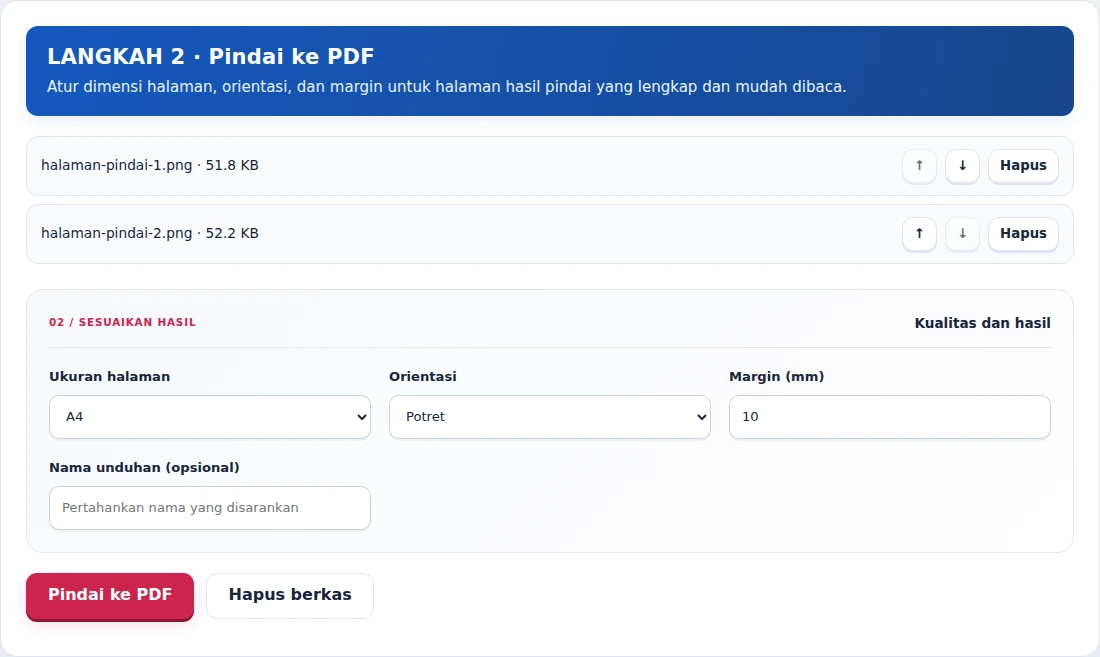This screenshot has height=657, width=1100.
Task: Select the halaman-pindai-2.png file name text
Action: (116, 233)
